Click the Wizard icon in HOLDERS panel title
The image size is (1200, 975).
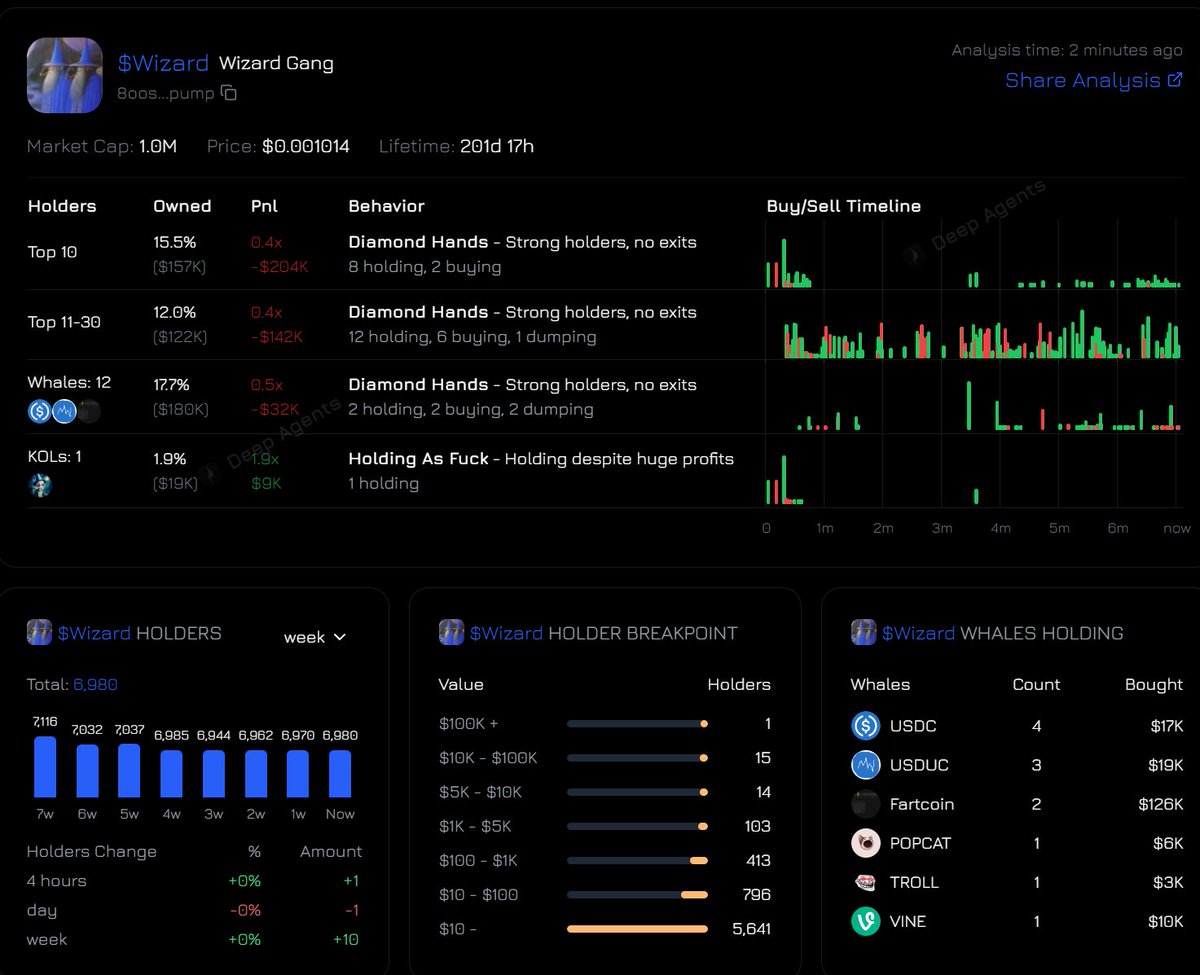tap(39, 633)
